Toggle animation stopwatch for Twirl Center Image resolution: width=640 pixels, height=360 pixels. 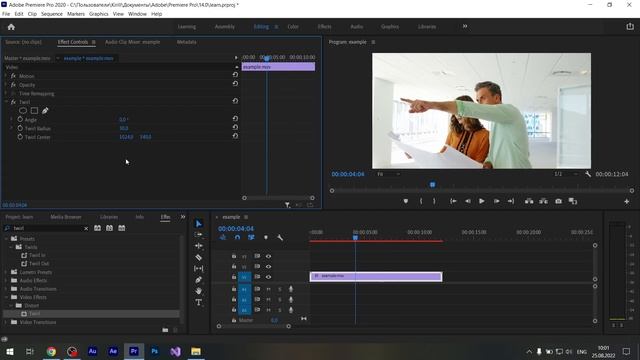coord(20,137)
